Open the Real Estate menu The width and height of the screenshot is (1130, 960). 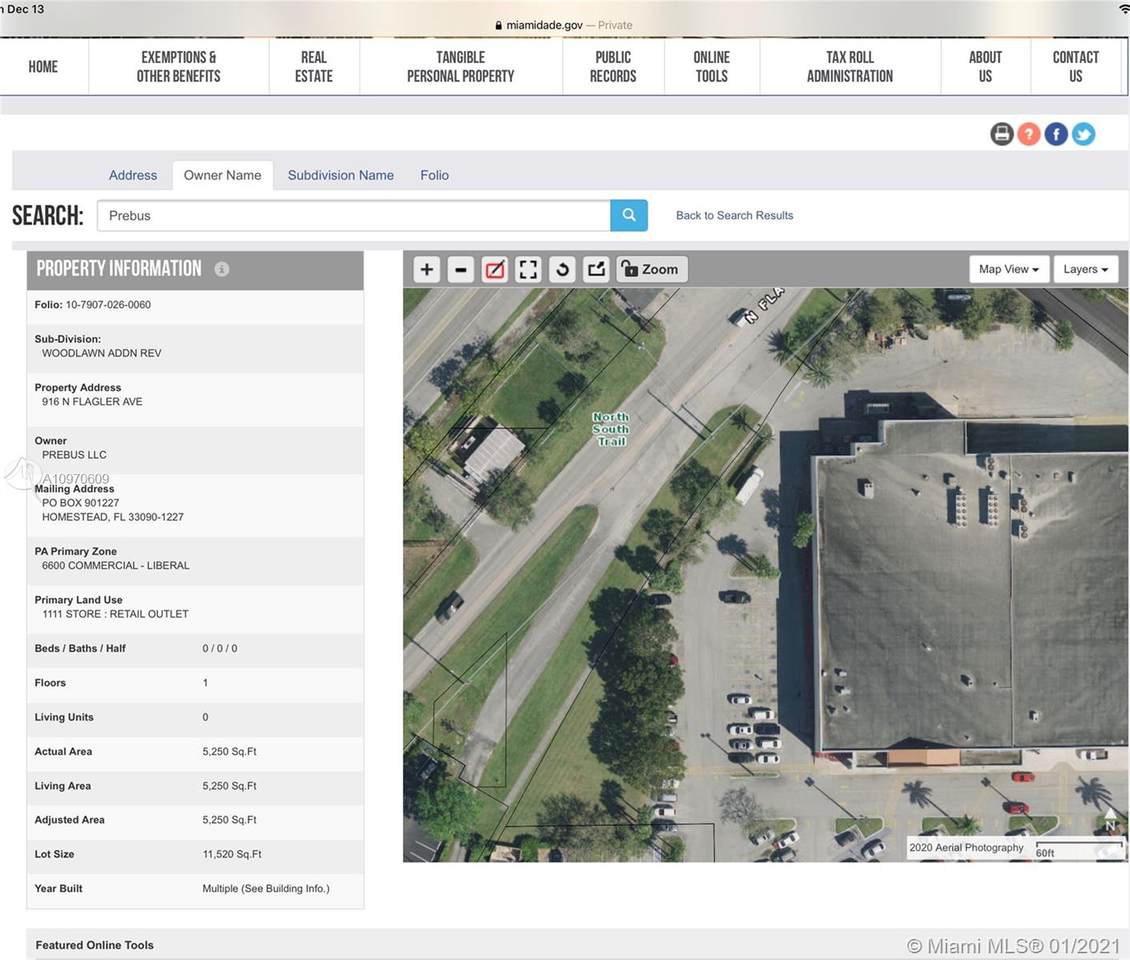tap(313, 67)
